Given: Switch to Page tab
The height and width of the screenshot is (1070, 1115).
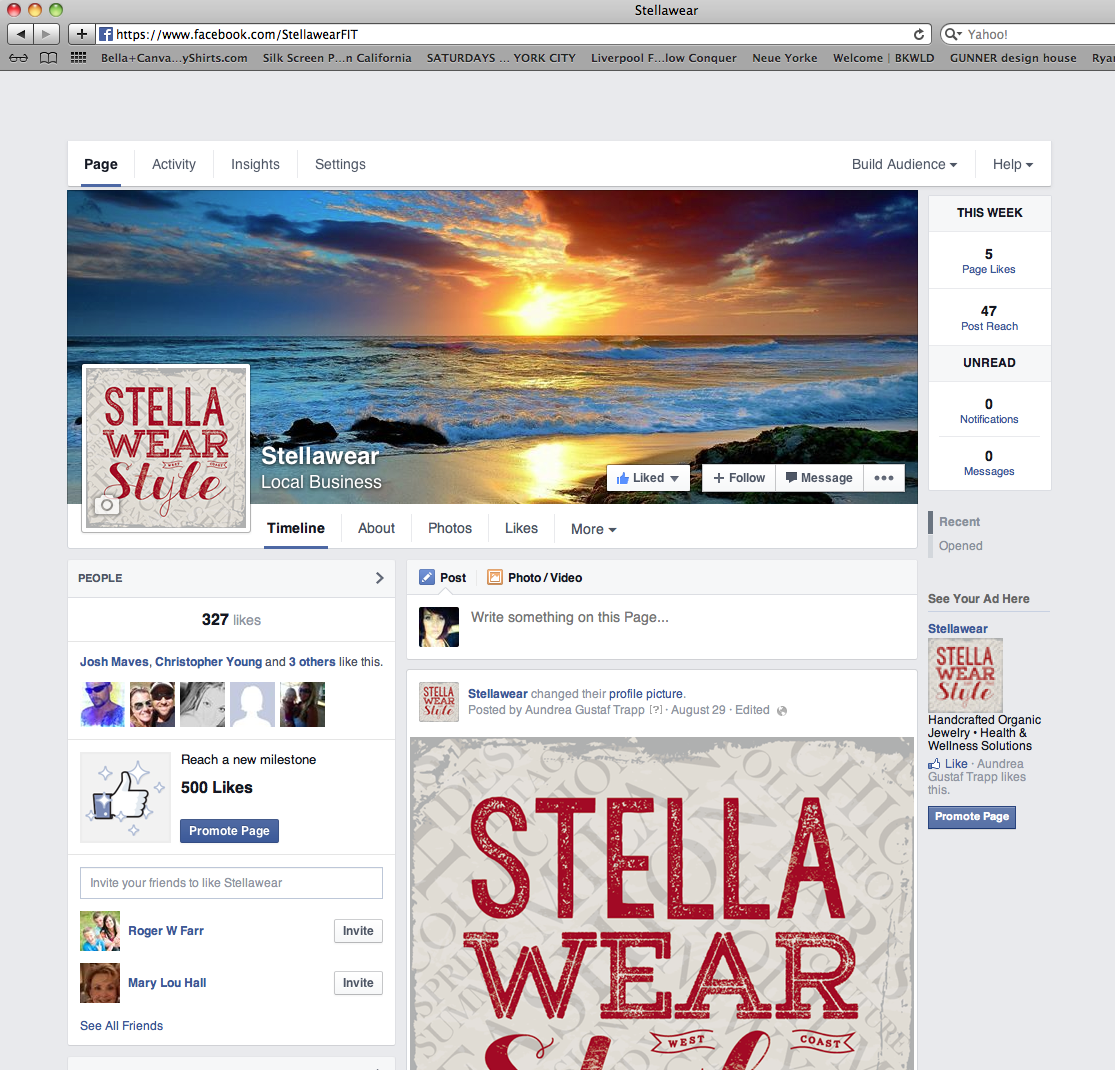Looking at the screenshot, I should [x=101, y=164].
